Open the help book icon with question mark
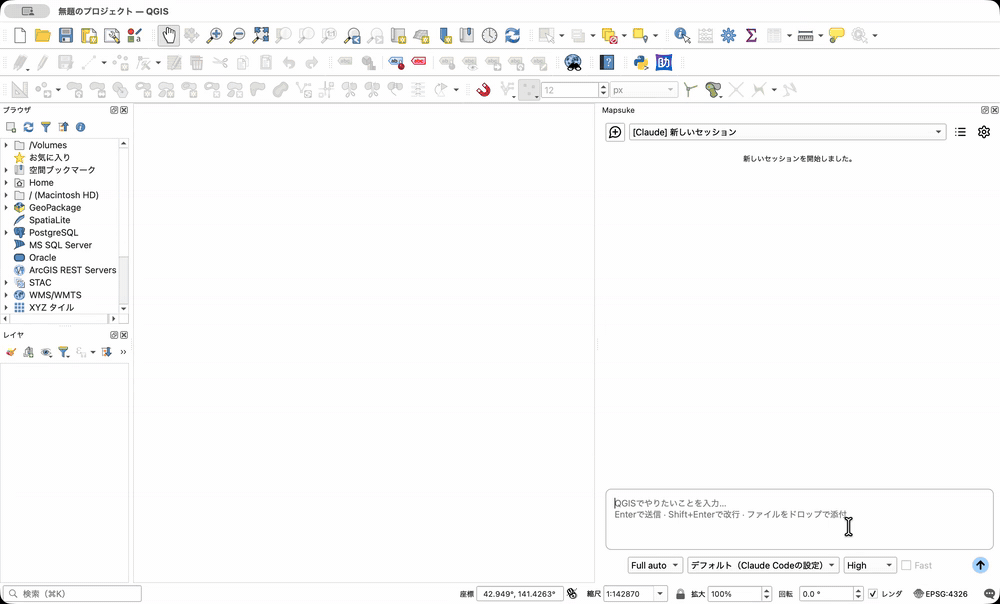 [x=607, y=63]
